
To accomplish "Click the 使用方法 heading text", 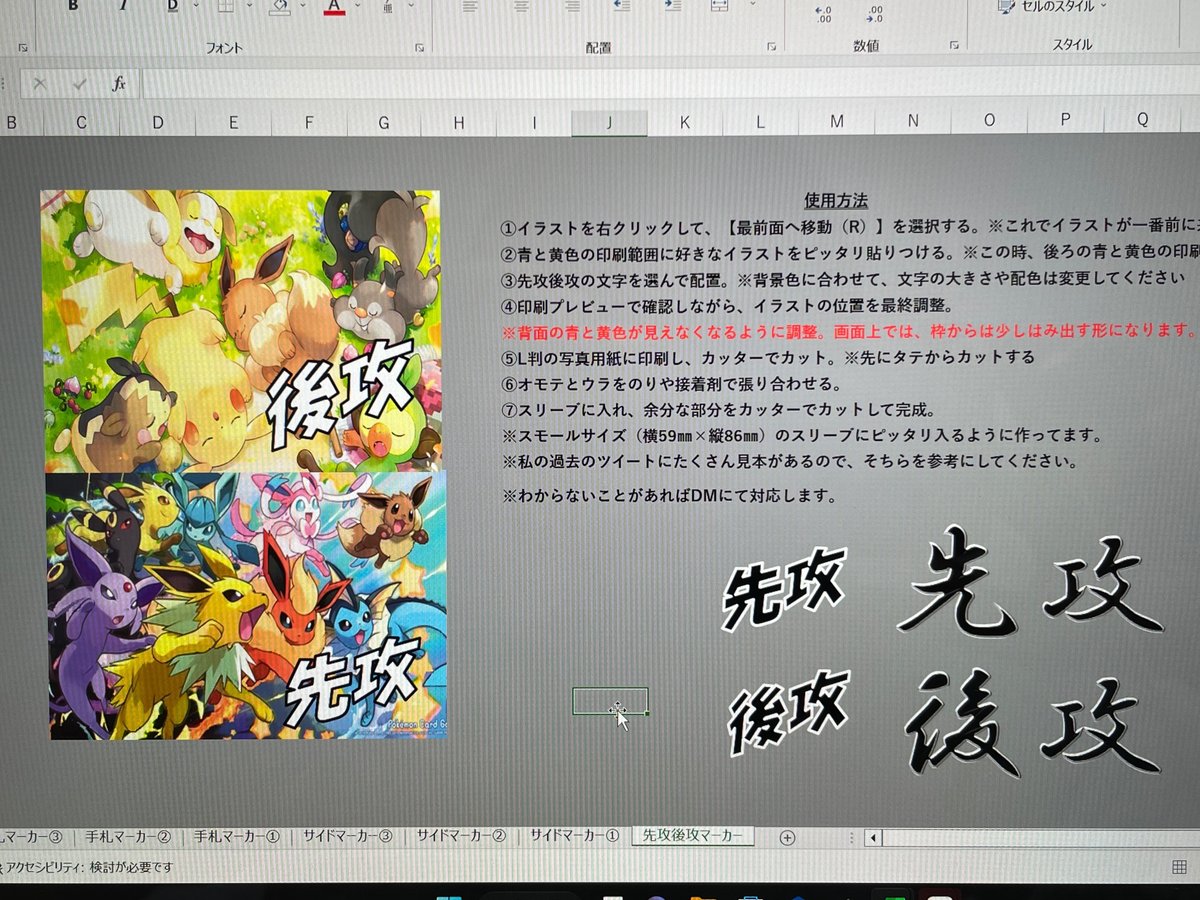I will [836, 201].
